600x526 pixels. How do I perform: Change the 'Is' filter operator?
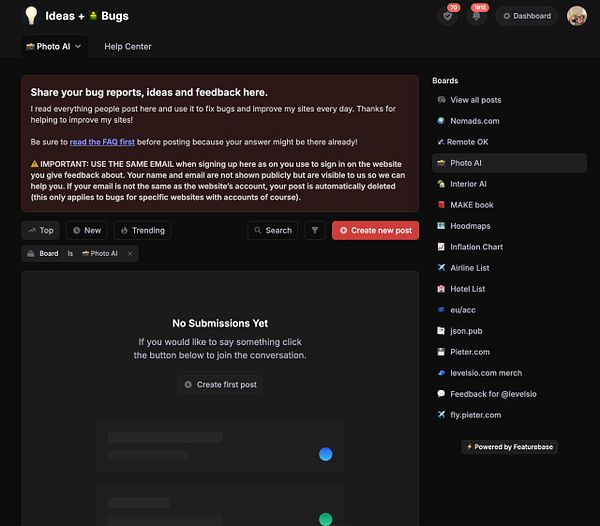[x=70, y=254]
